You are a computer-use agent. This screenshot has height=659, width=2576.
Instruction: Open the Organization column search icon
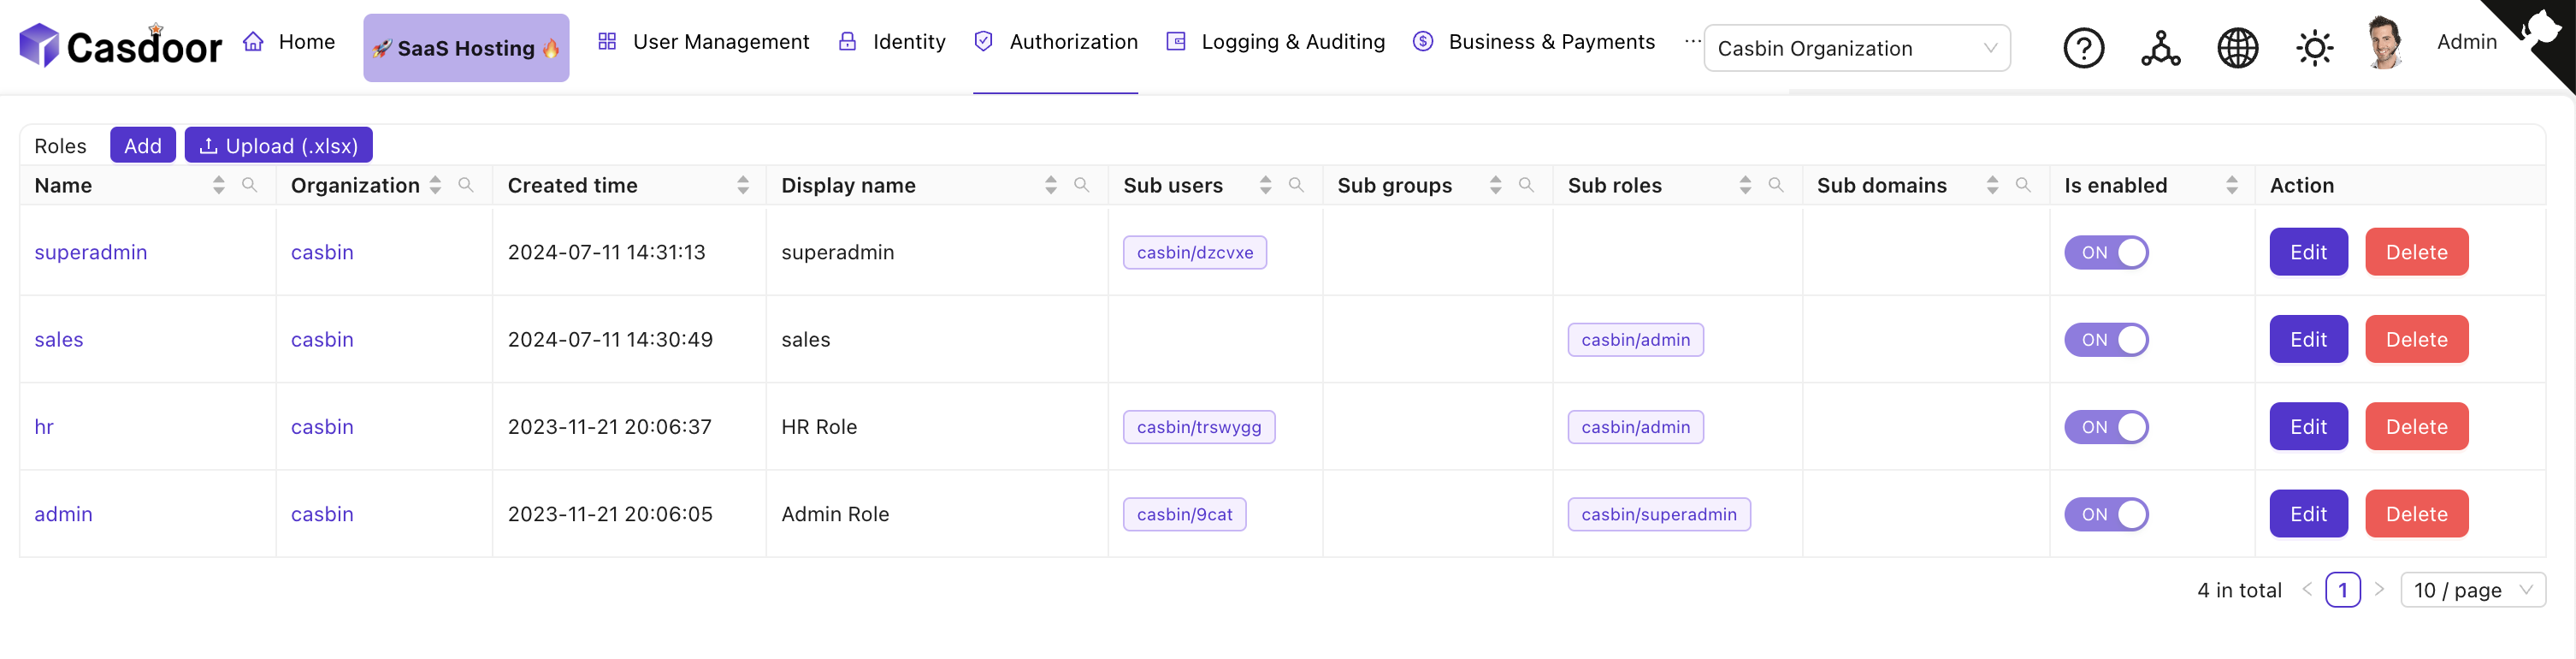point(466,185)
